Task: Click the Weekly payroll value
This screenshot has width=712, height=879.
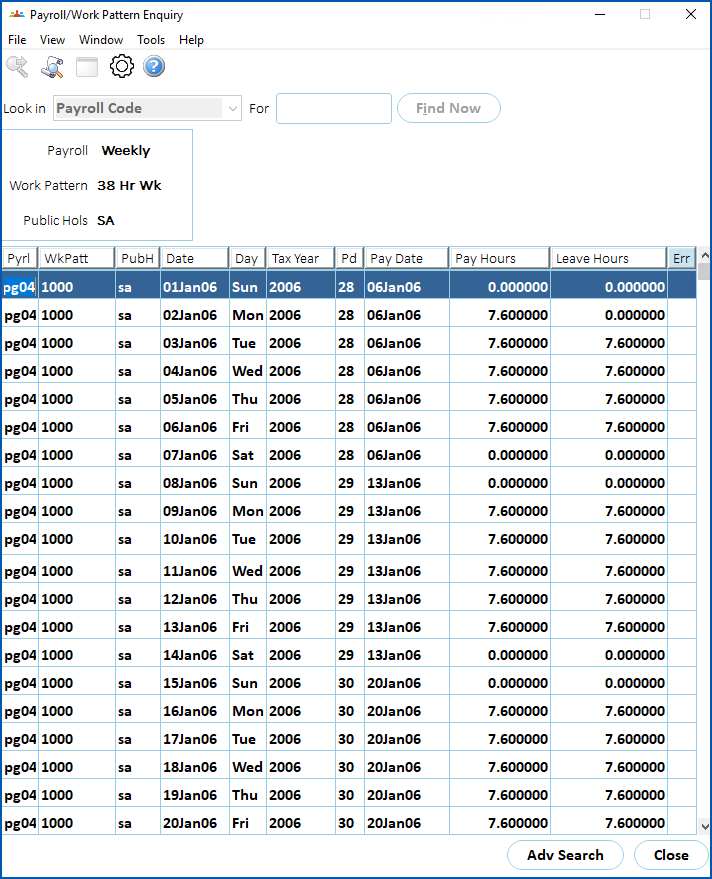Action: (x=126, y=151)
